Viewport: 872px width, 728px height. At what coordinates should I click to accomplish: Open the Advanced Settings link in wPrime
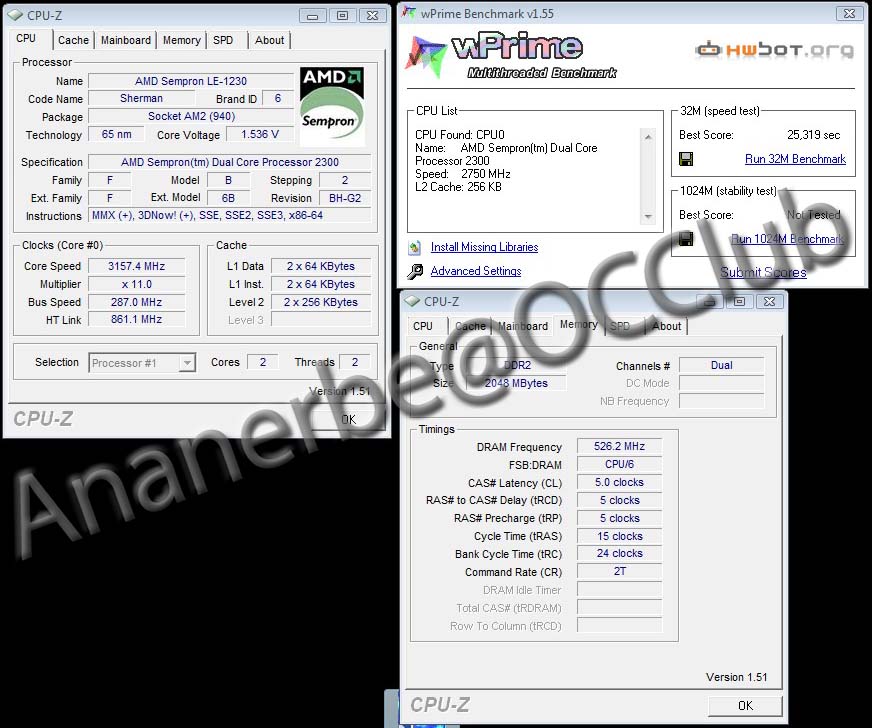tap(476, 271)
